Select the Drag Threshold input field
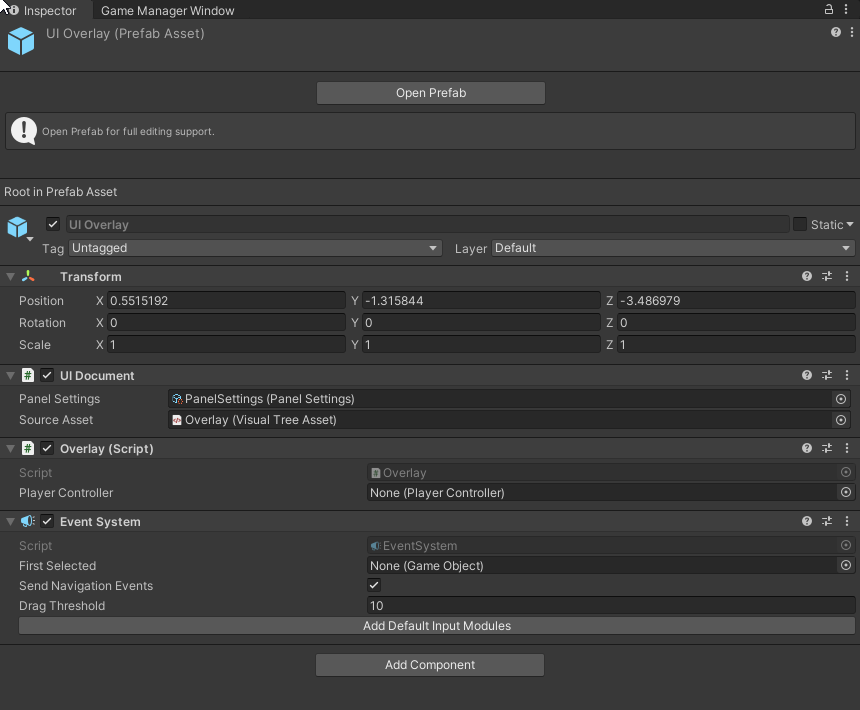860x710 pixels. coord(600,605)
